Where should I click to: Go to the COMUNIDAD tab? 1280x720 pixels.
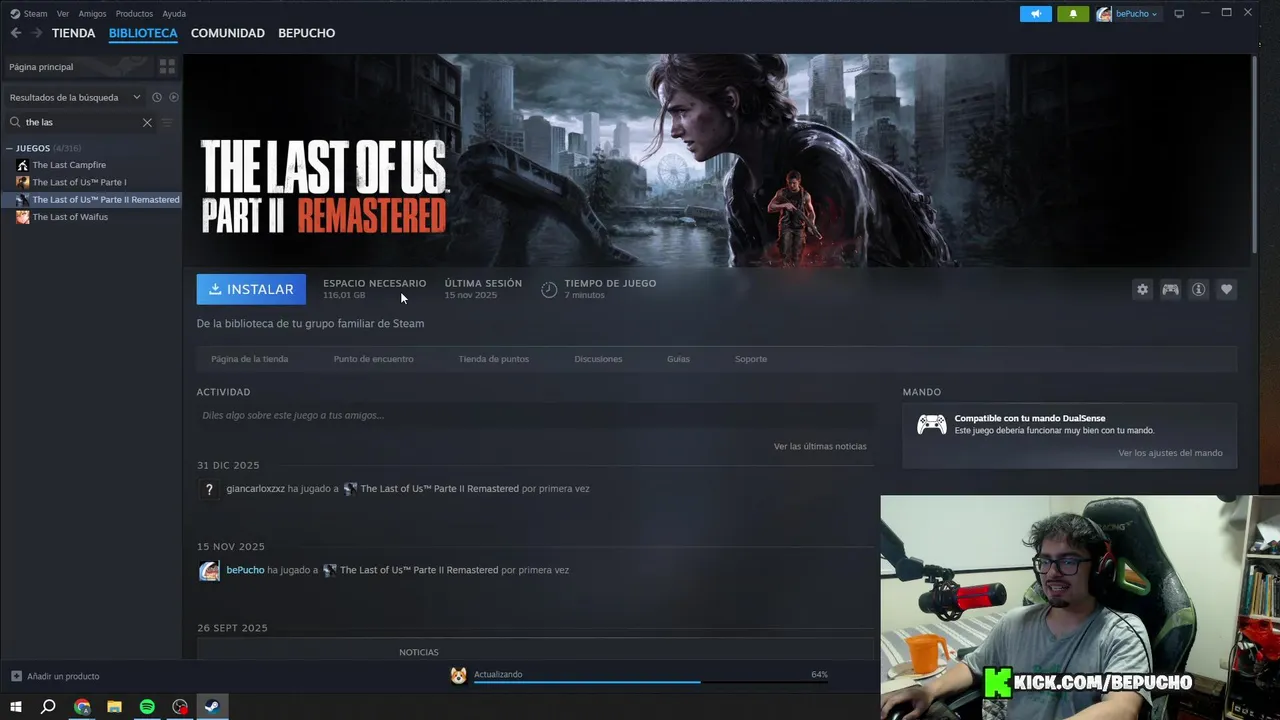click(228, 33)
